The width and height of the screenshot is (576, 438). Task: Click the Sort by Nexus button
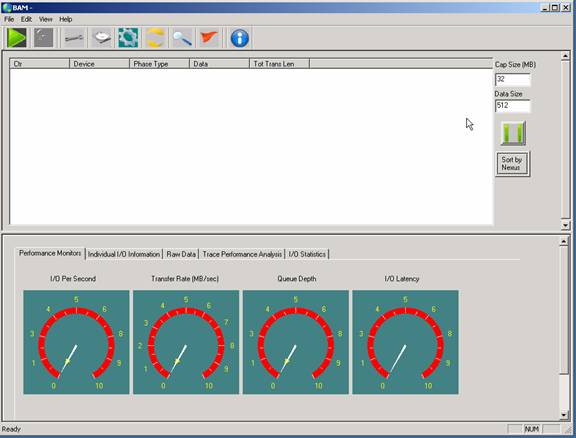(x=512, y=164)
